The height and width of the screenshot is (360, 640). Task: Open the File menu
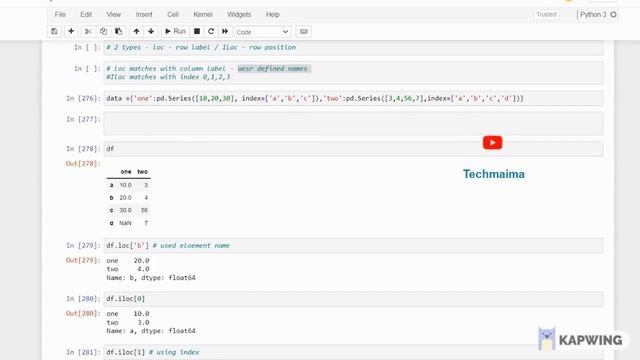point(60,14)
